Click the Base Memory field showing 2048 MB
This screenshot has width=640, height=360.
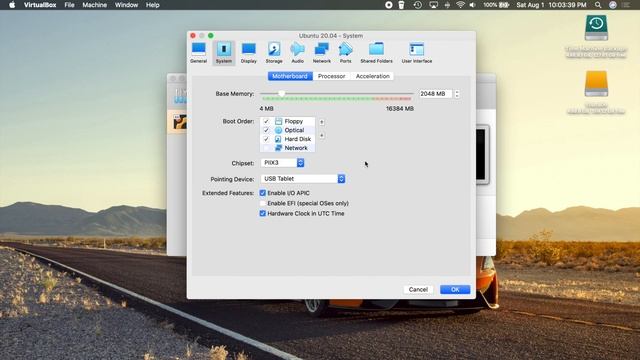point(436,94)
